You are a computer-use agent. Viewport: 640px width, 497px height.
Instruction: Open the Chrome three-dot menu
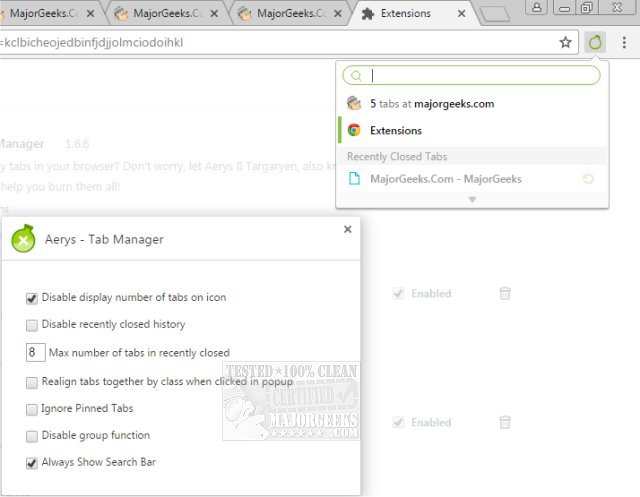click(x=624, y=42)
